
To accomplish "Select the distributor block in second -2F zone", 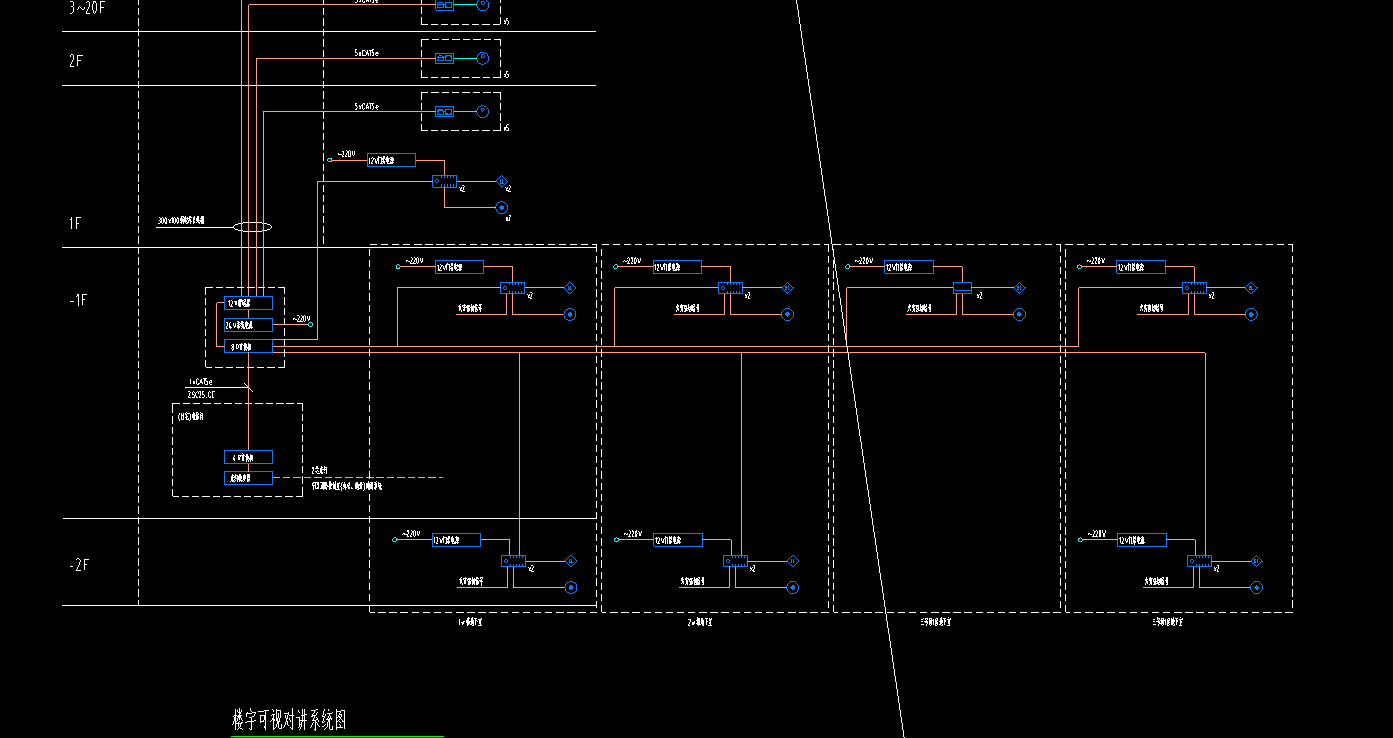I will click(x=735, y=561).
